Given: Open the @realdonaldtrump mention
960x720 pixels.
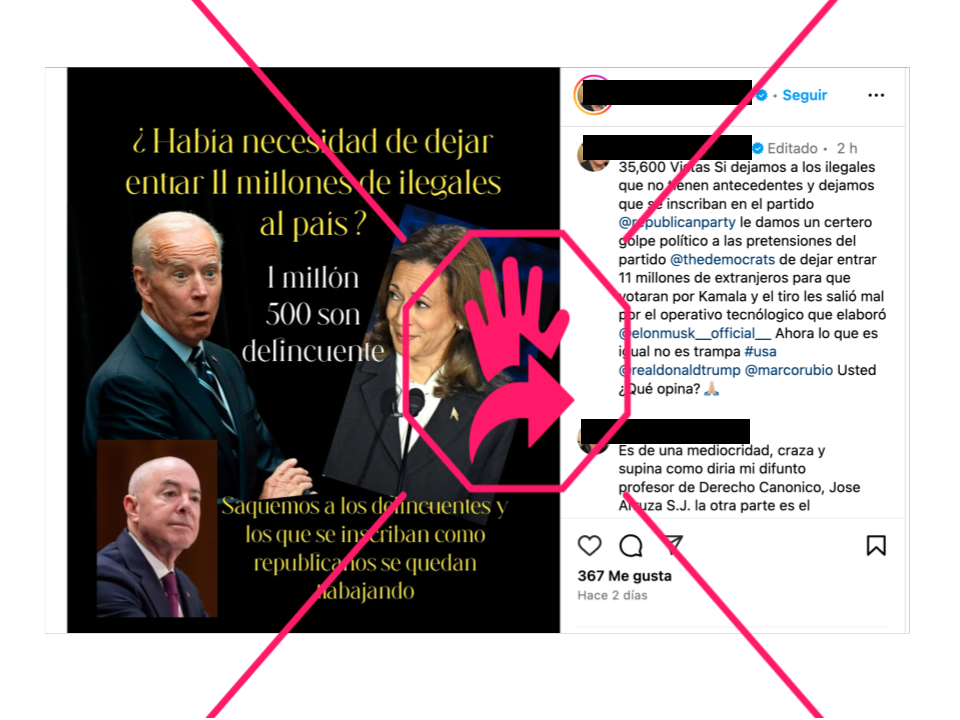Looking at the screenshot, I should (x=679, y=370).
